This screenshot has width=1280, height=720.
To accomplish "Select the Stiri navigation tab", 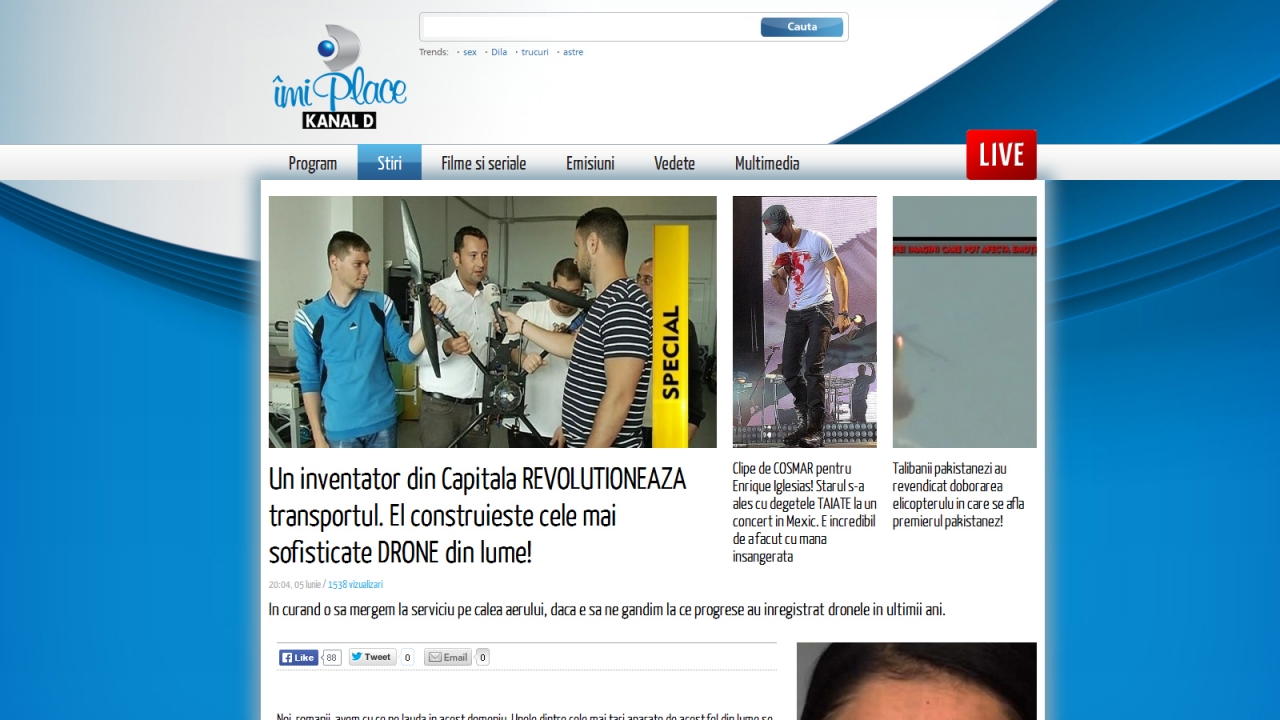I will pos(389,163).
